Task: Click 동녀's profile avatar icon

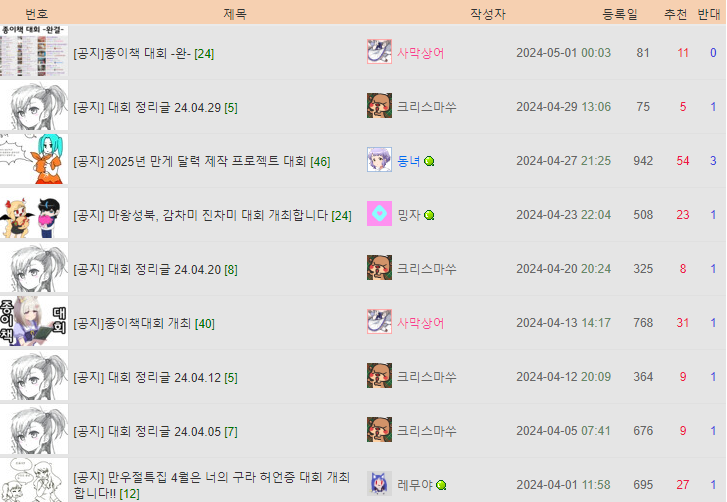Action: point(379,159)
